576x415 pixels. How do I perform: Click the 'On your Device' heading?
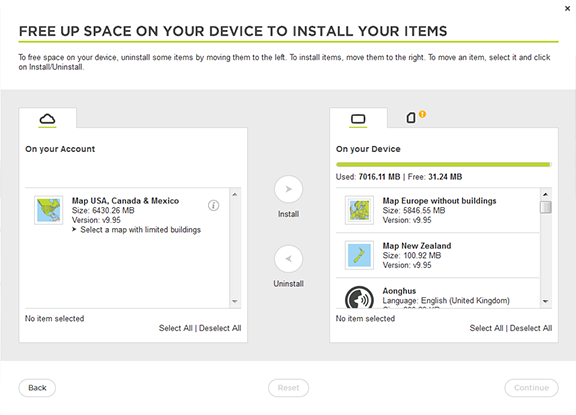pos(368,149)
